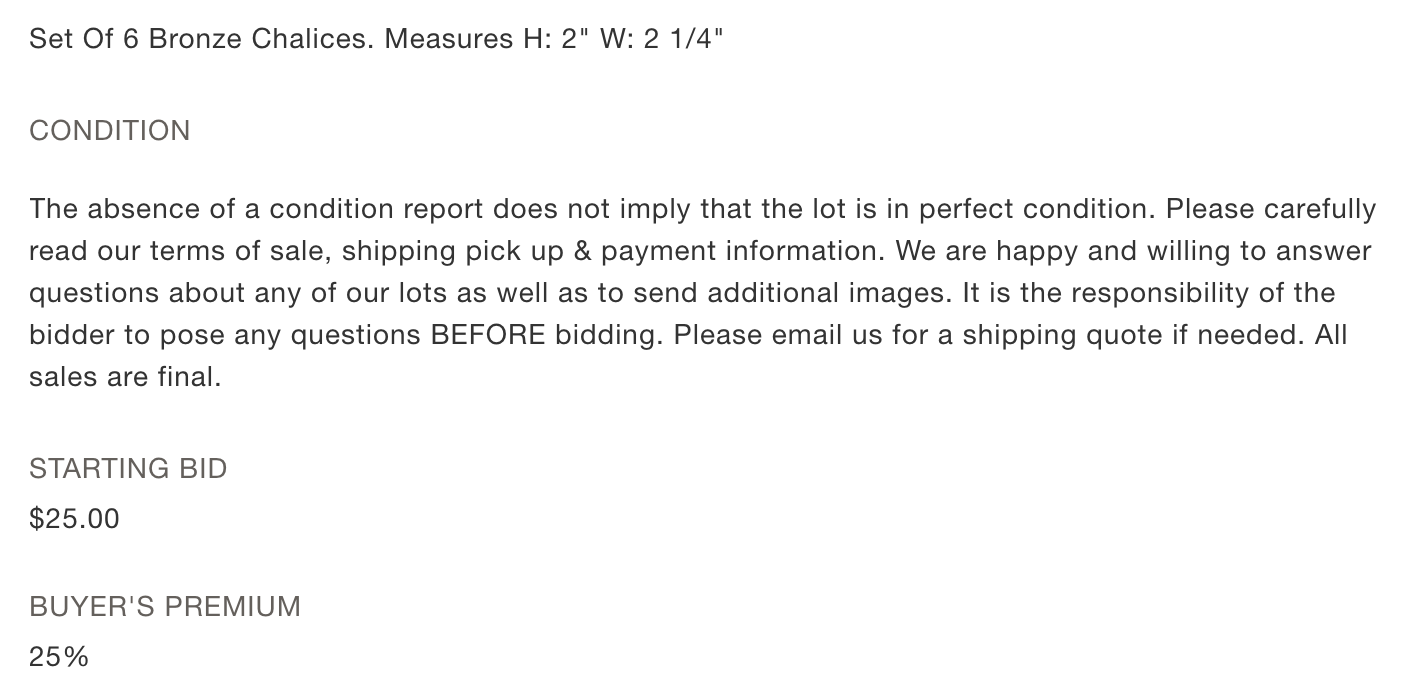Click the BUYER'S PREMIUM heading
Image resolution: width=1424 pixels, height=684 pixels.
pyautogui.click(x=165, y=606)
